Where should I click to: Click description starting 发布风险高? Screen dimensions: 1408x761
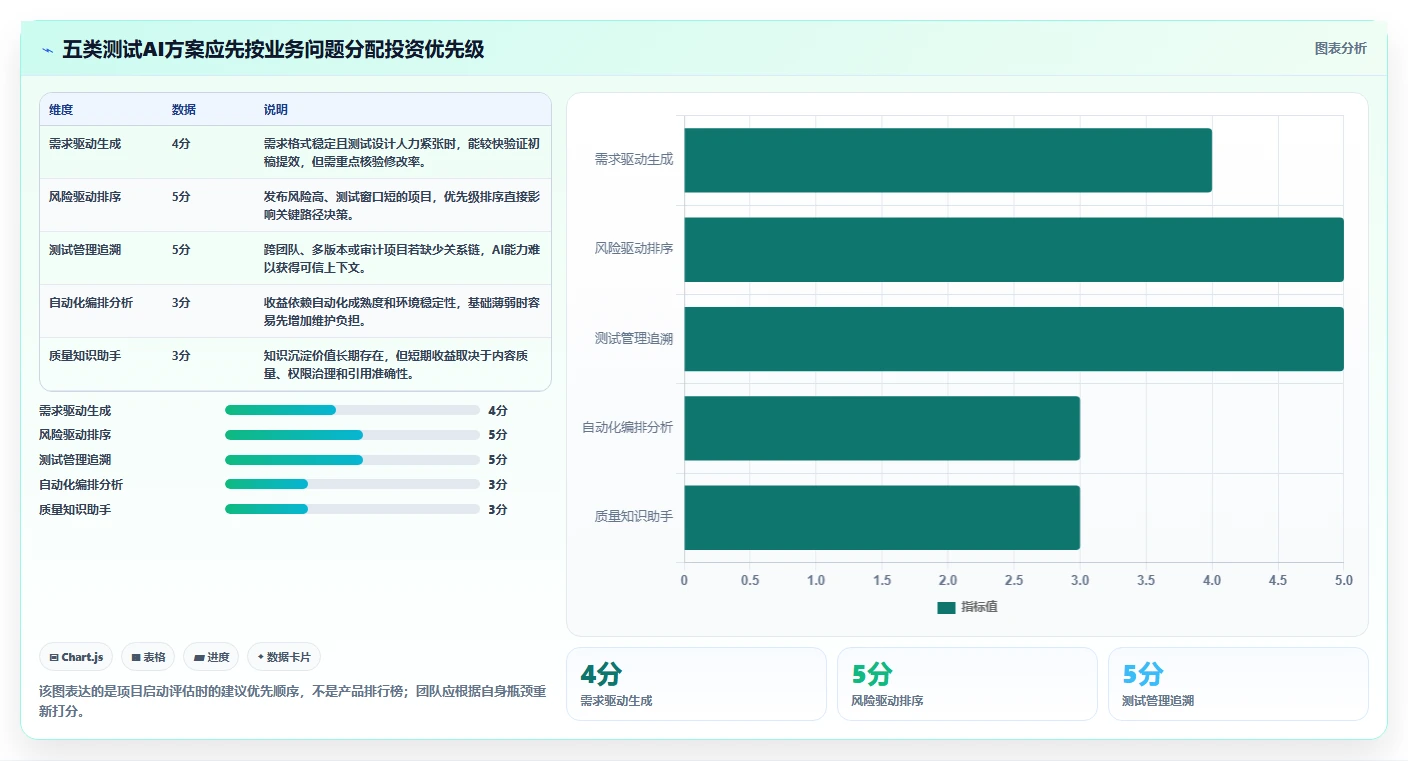pyautogui.click(x=402, y=205)
